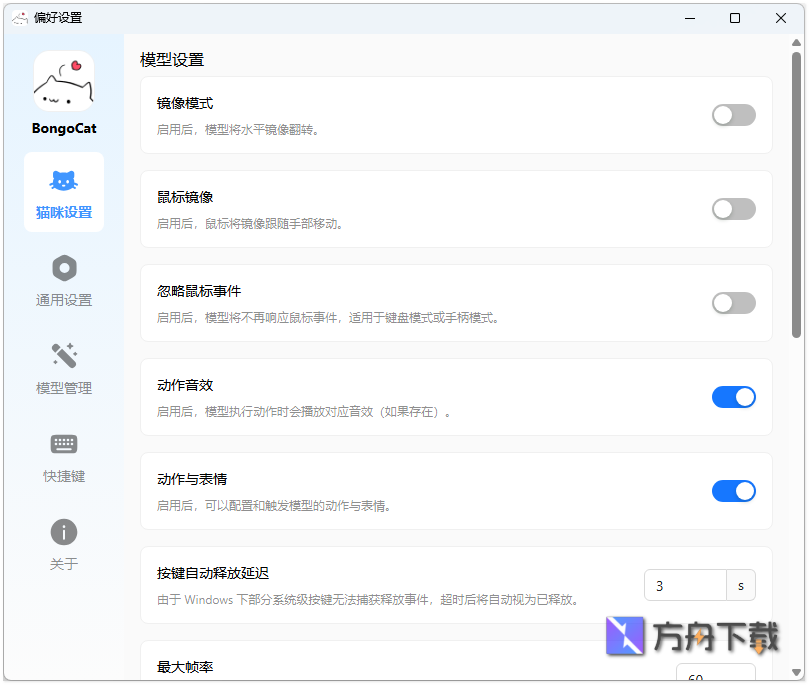The height and width of the screenshot is (685, 809).
Task: Click the magic wand 模型管理 icon
Action: point(63,355)
